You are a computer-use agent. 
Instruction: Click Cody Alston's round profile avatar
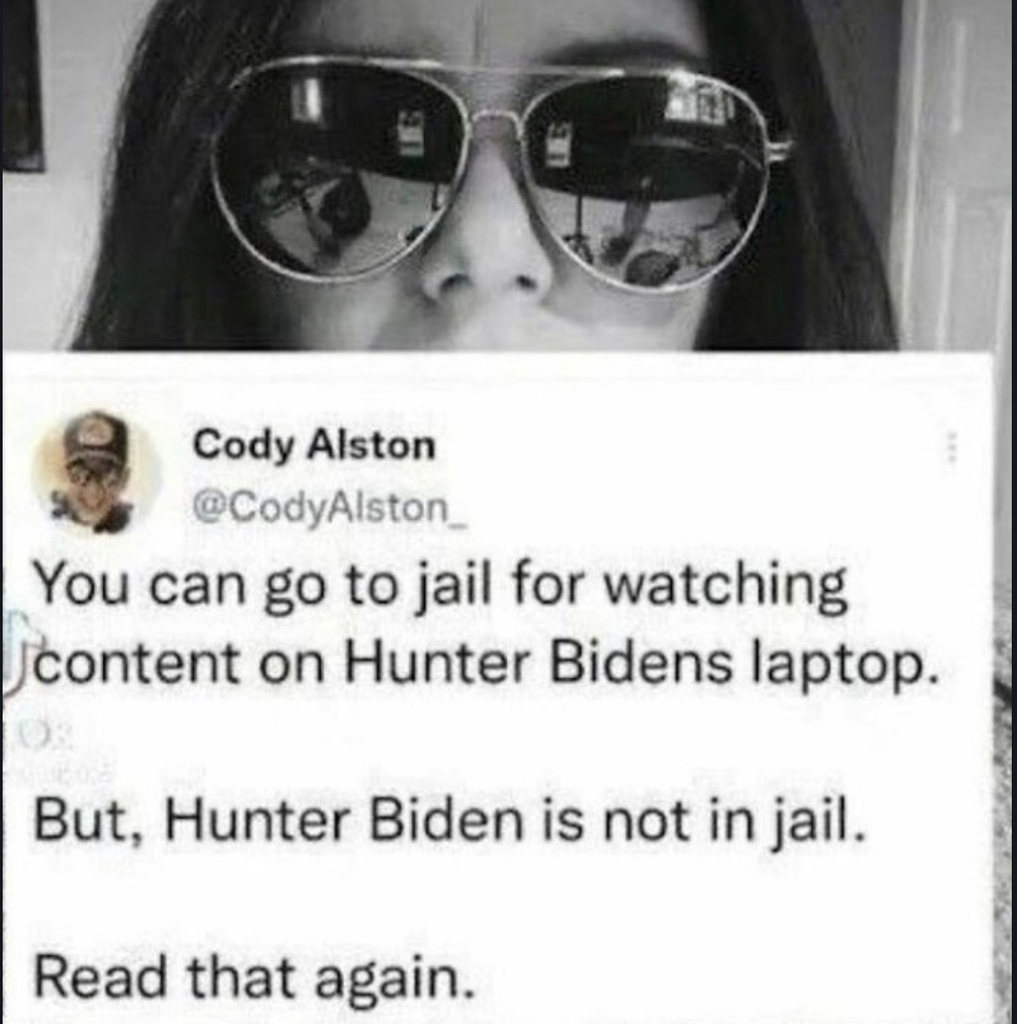[97, 472]
